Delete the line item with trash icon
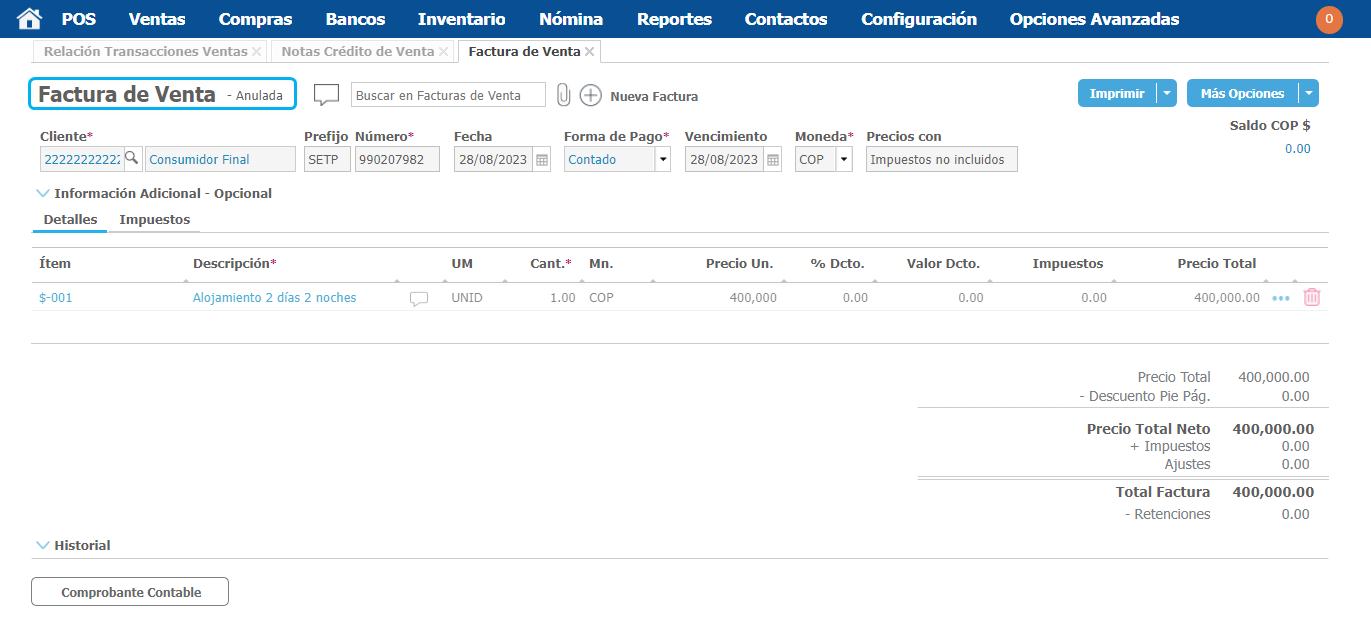Viewport: 1371px width, 630px height. [x=1312, y=297]
